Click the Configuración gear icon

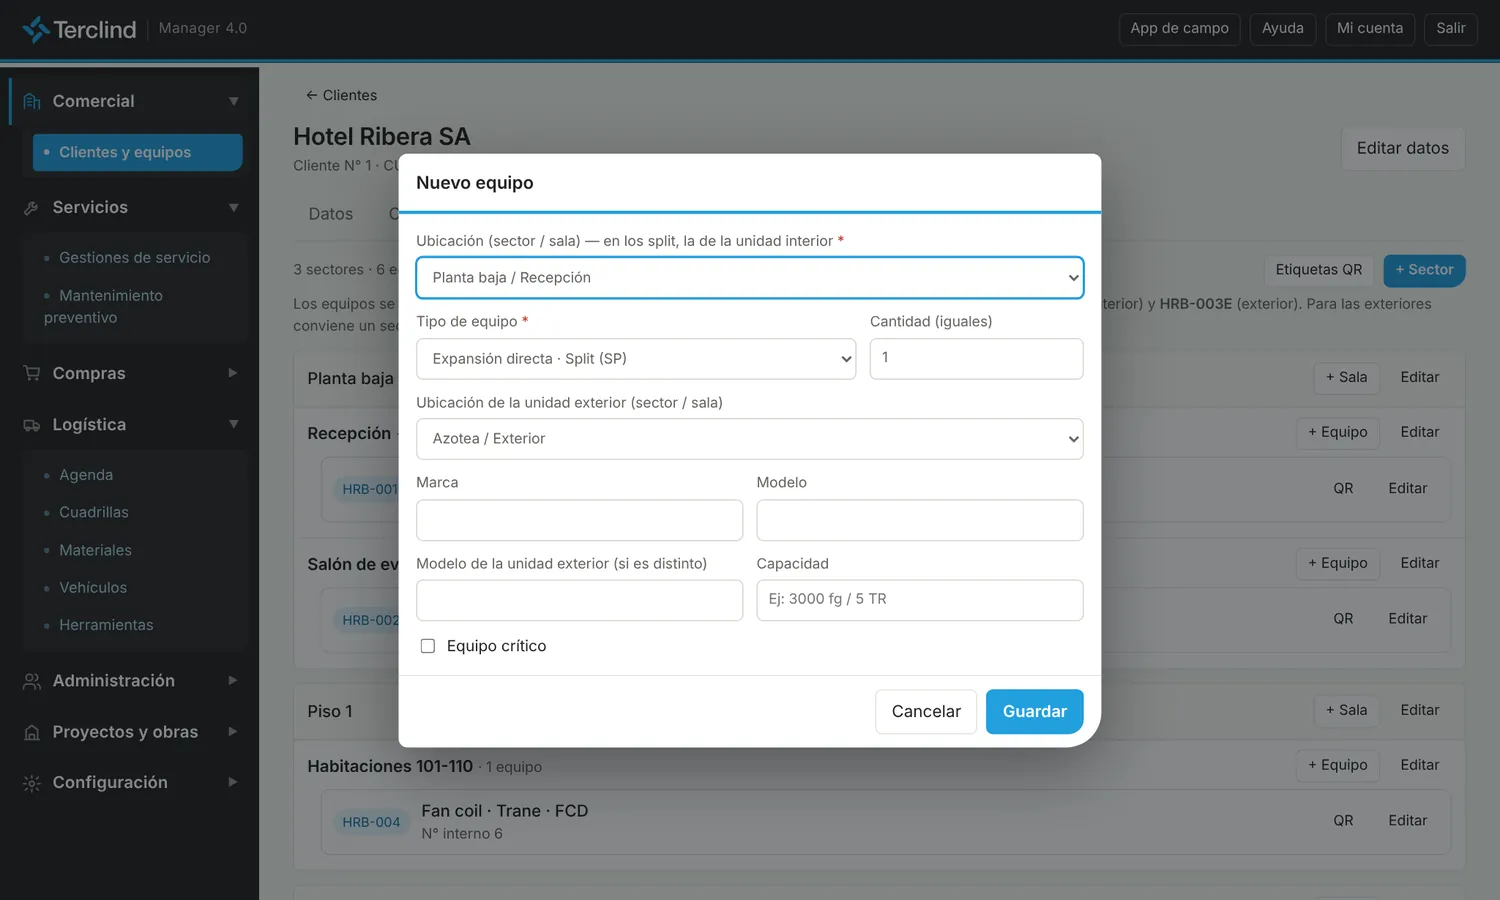tap(32, 783)
